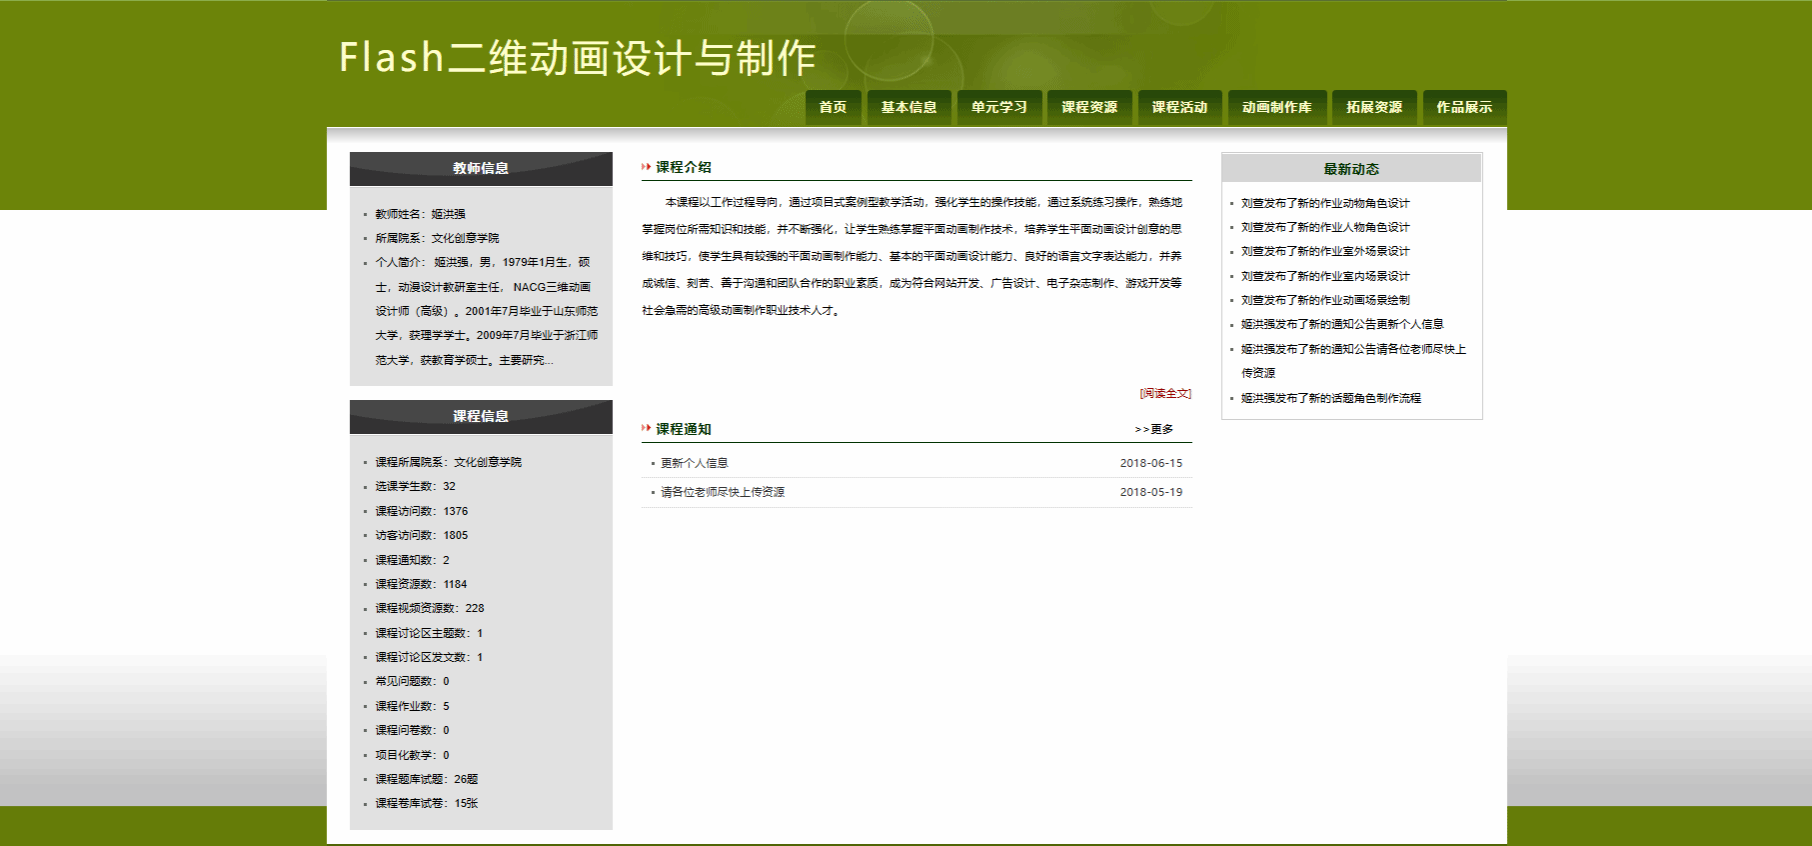Click the site title Flash二维动画设计与制作
Screen dimensions: 1812x846
pos(578,58)
